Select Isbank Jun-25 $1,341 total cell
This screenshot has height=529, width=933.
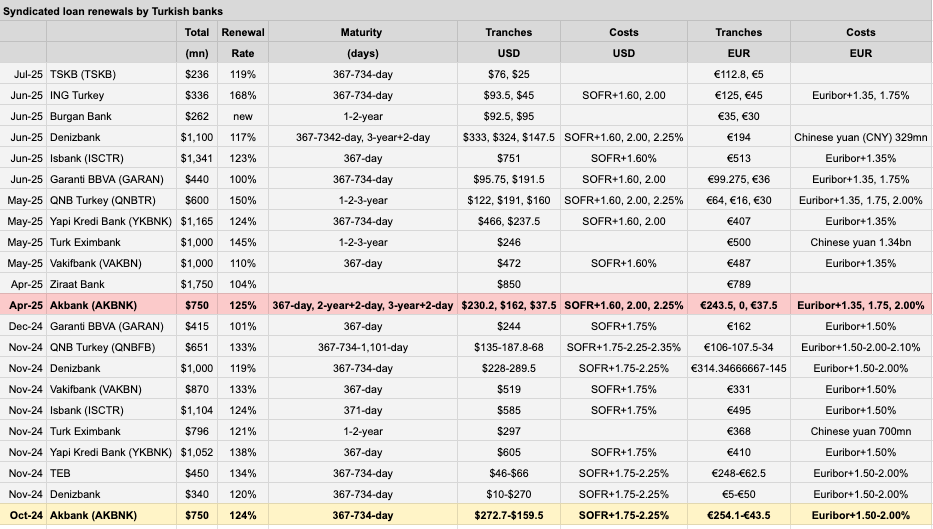[x=197, y=158]
